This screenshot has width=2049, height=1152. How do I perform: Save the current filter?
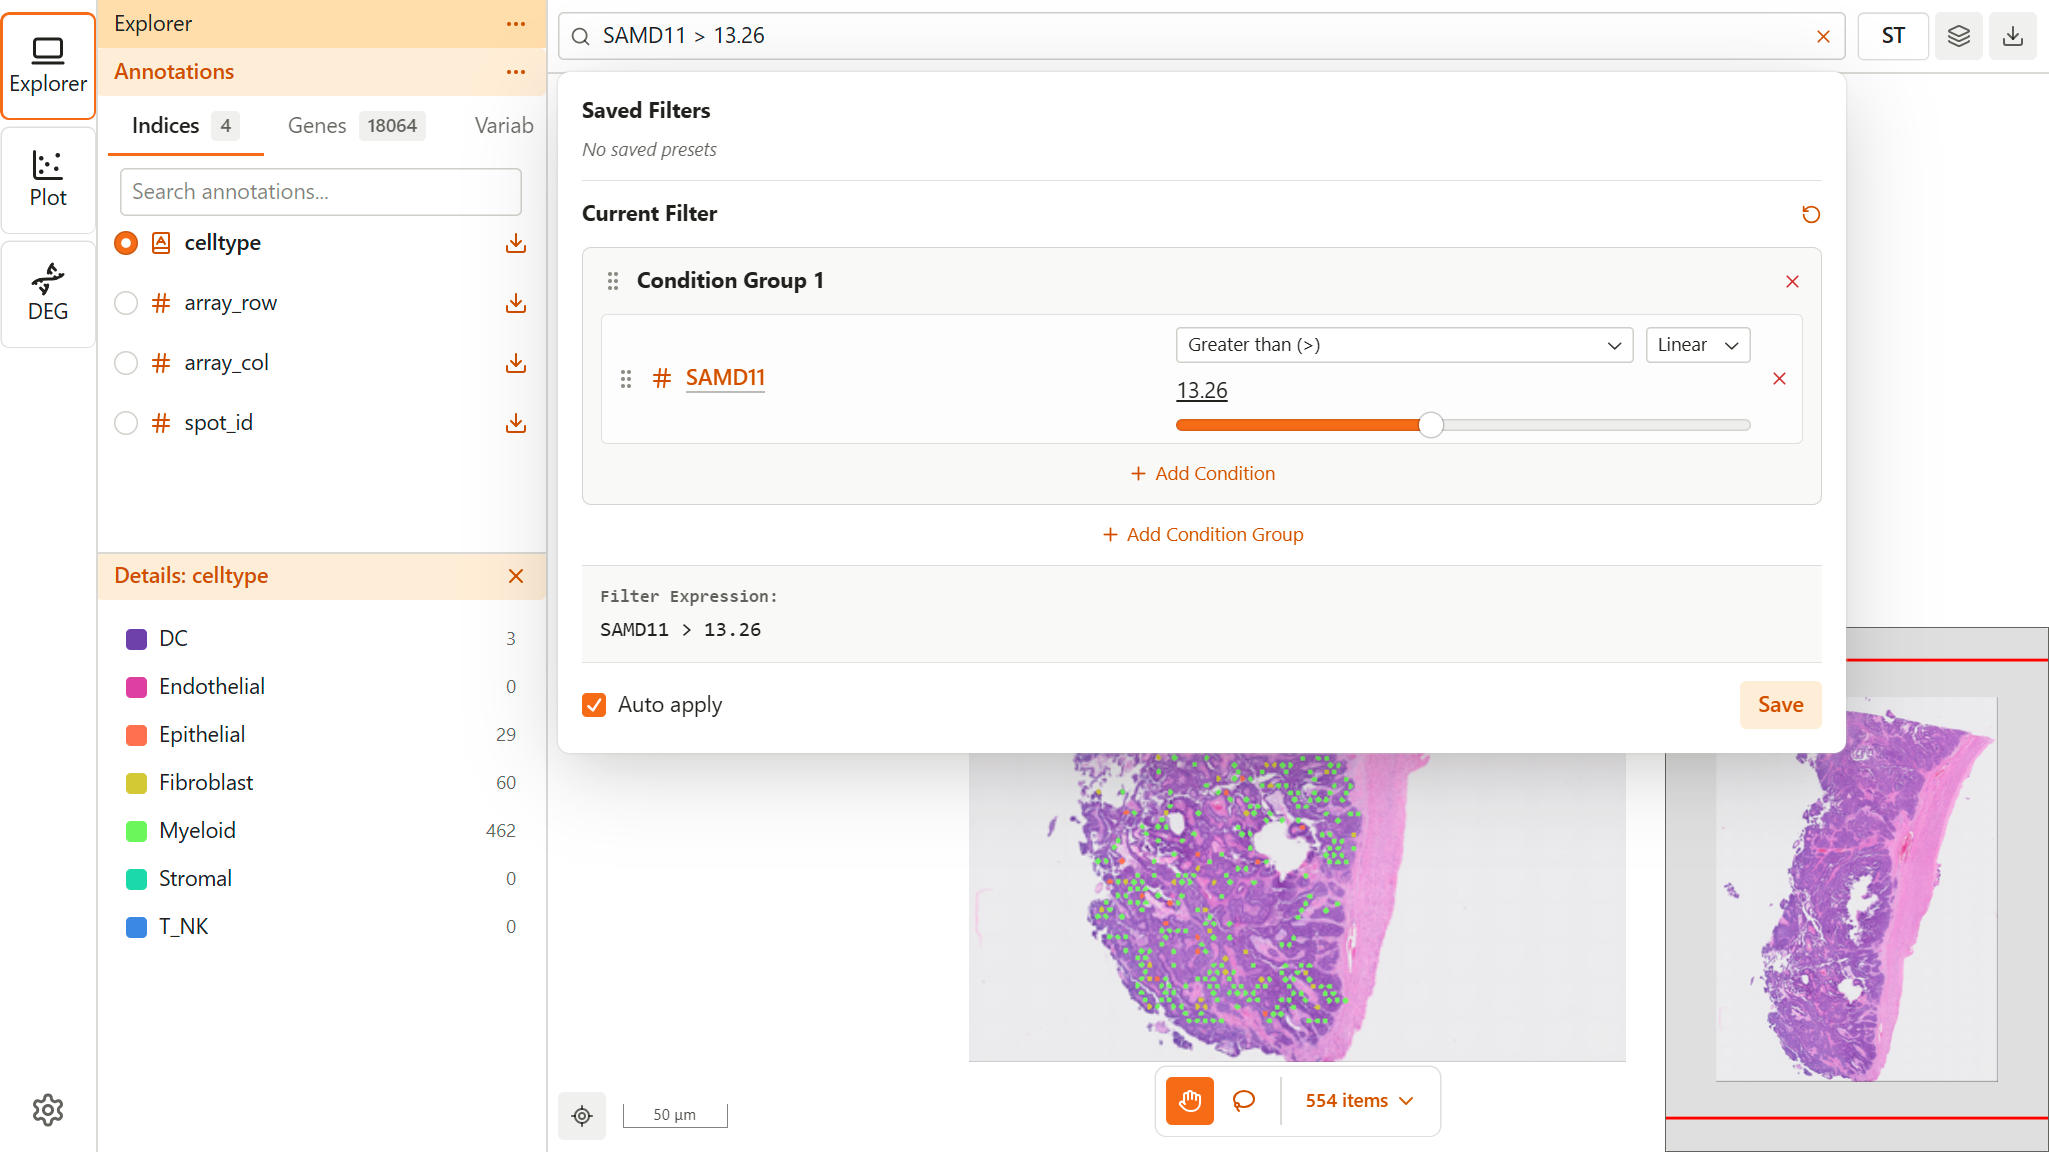click(1779, 705)
